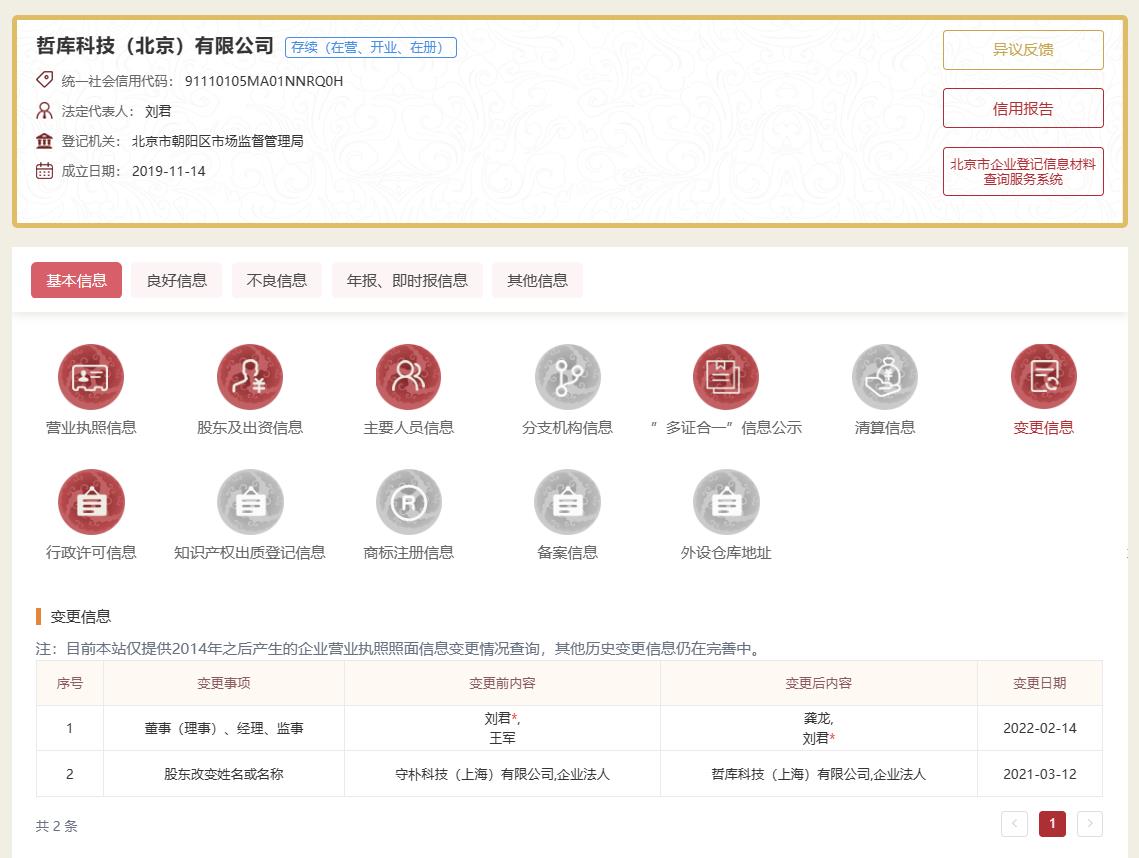Open the 清算信息 icon
Screen dimensions: 1139x858
tap(884, 377)
